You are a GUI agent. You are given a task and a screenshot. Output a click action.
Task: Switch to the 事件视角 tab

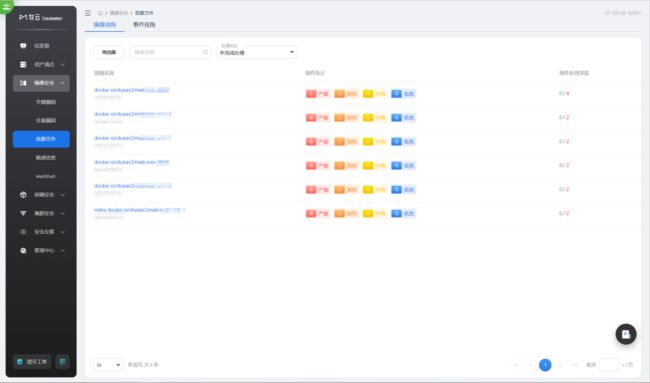tap(144, 25)
